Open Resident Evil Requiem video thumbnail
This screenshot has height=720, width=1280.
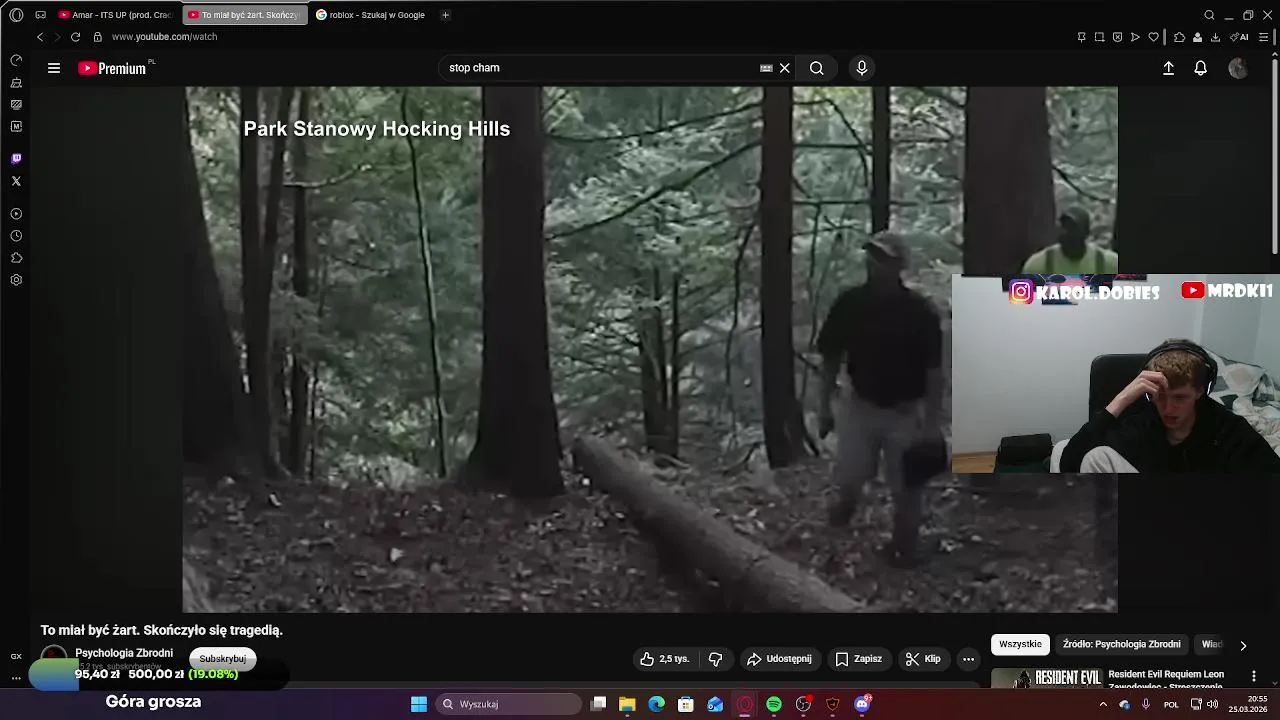point(1046,678)
